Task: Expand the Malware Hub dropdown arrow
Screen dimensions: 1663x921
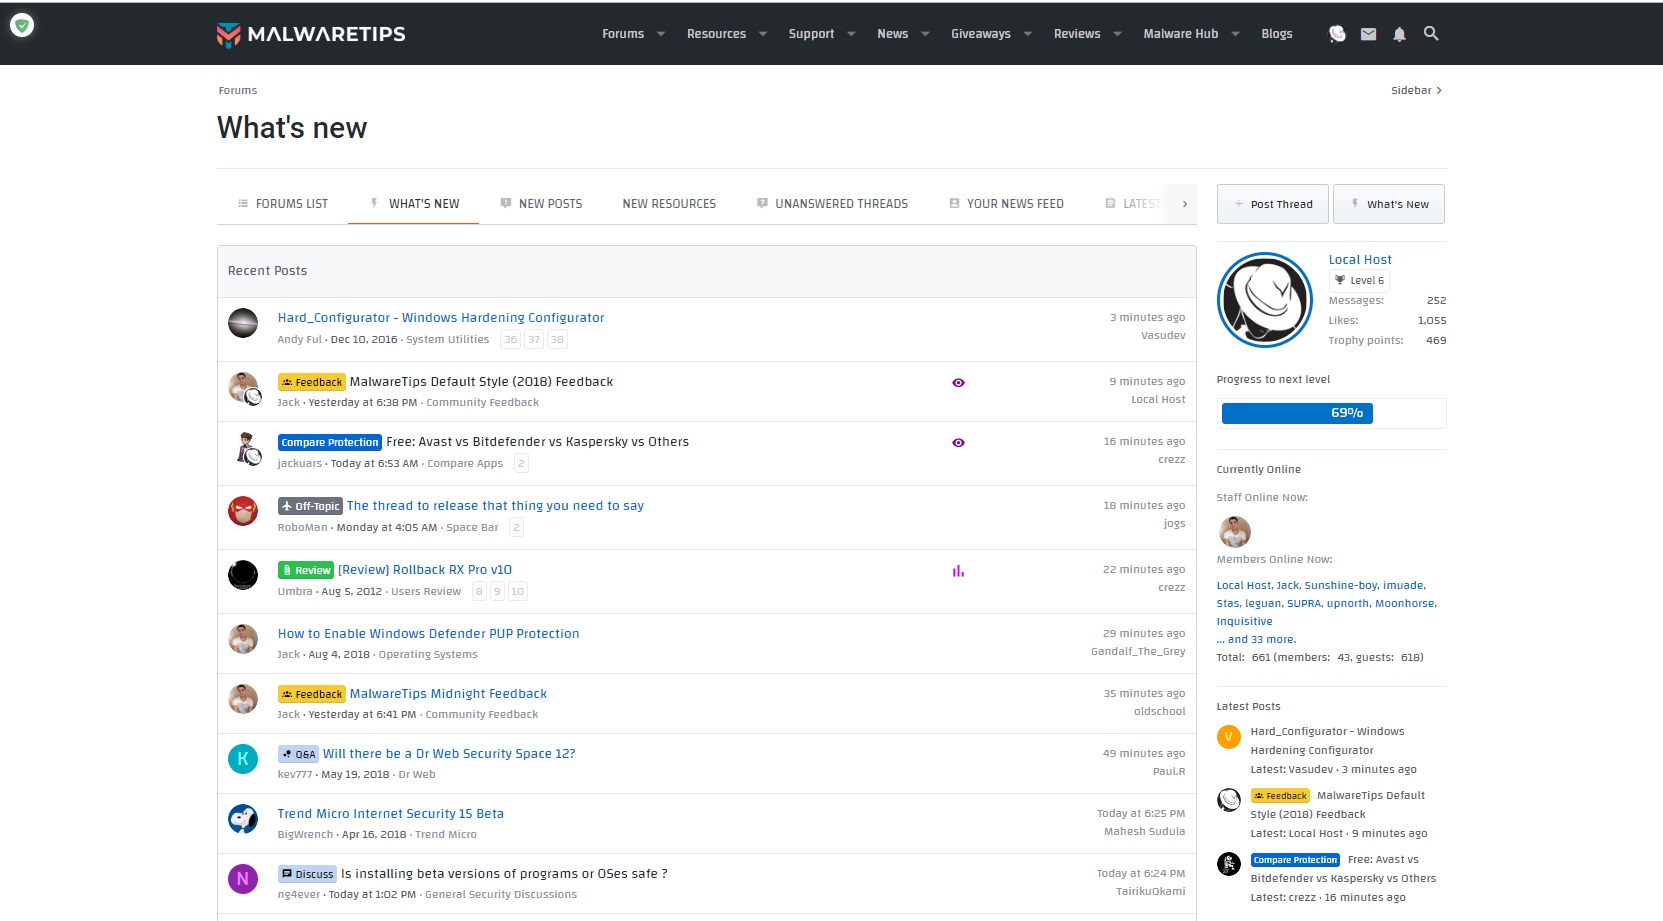Action: (1235, 34)
